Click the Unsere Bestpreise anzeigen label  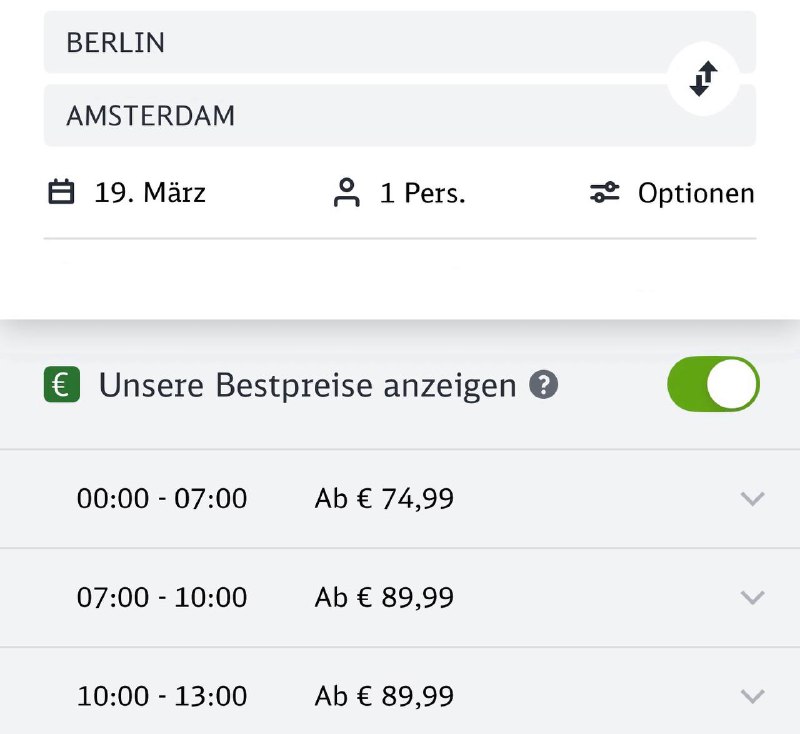pos(307,385)
